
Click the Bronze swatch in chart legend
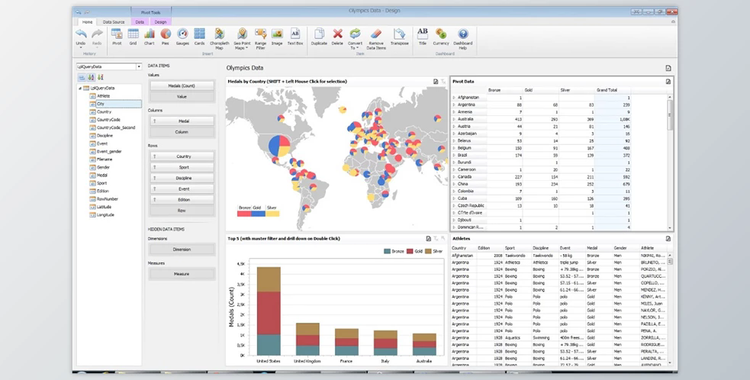point(387,251)
